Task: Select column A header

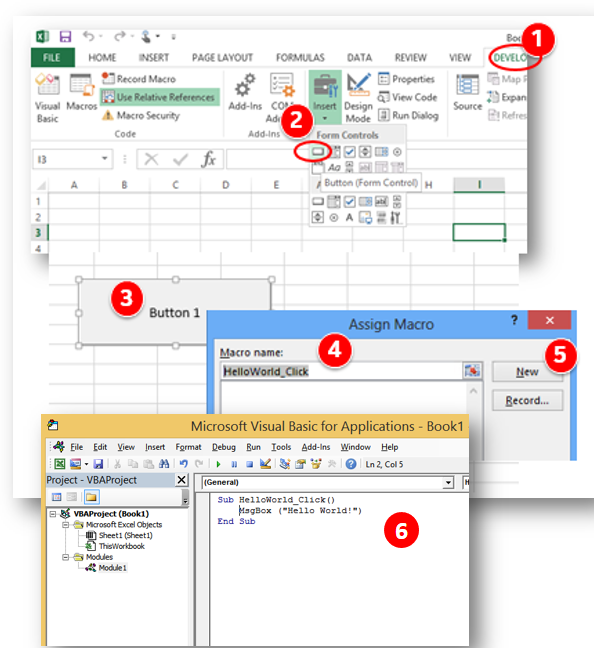Action: pyautogui.click(x=74, y=185)
